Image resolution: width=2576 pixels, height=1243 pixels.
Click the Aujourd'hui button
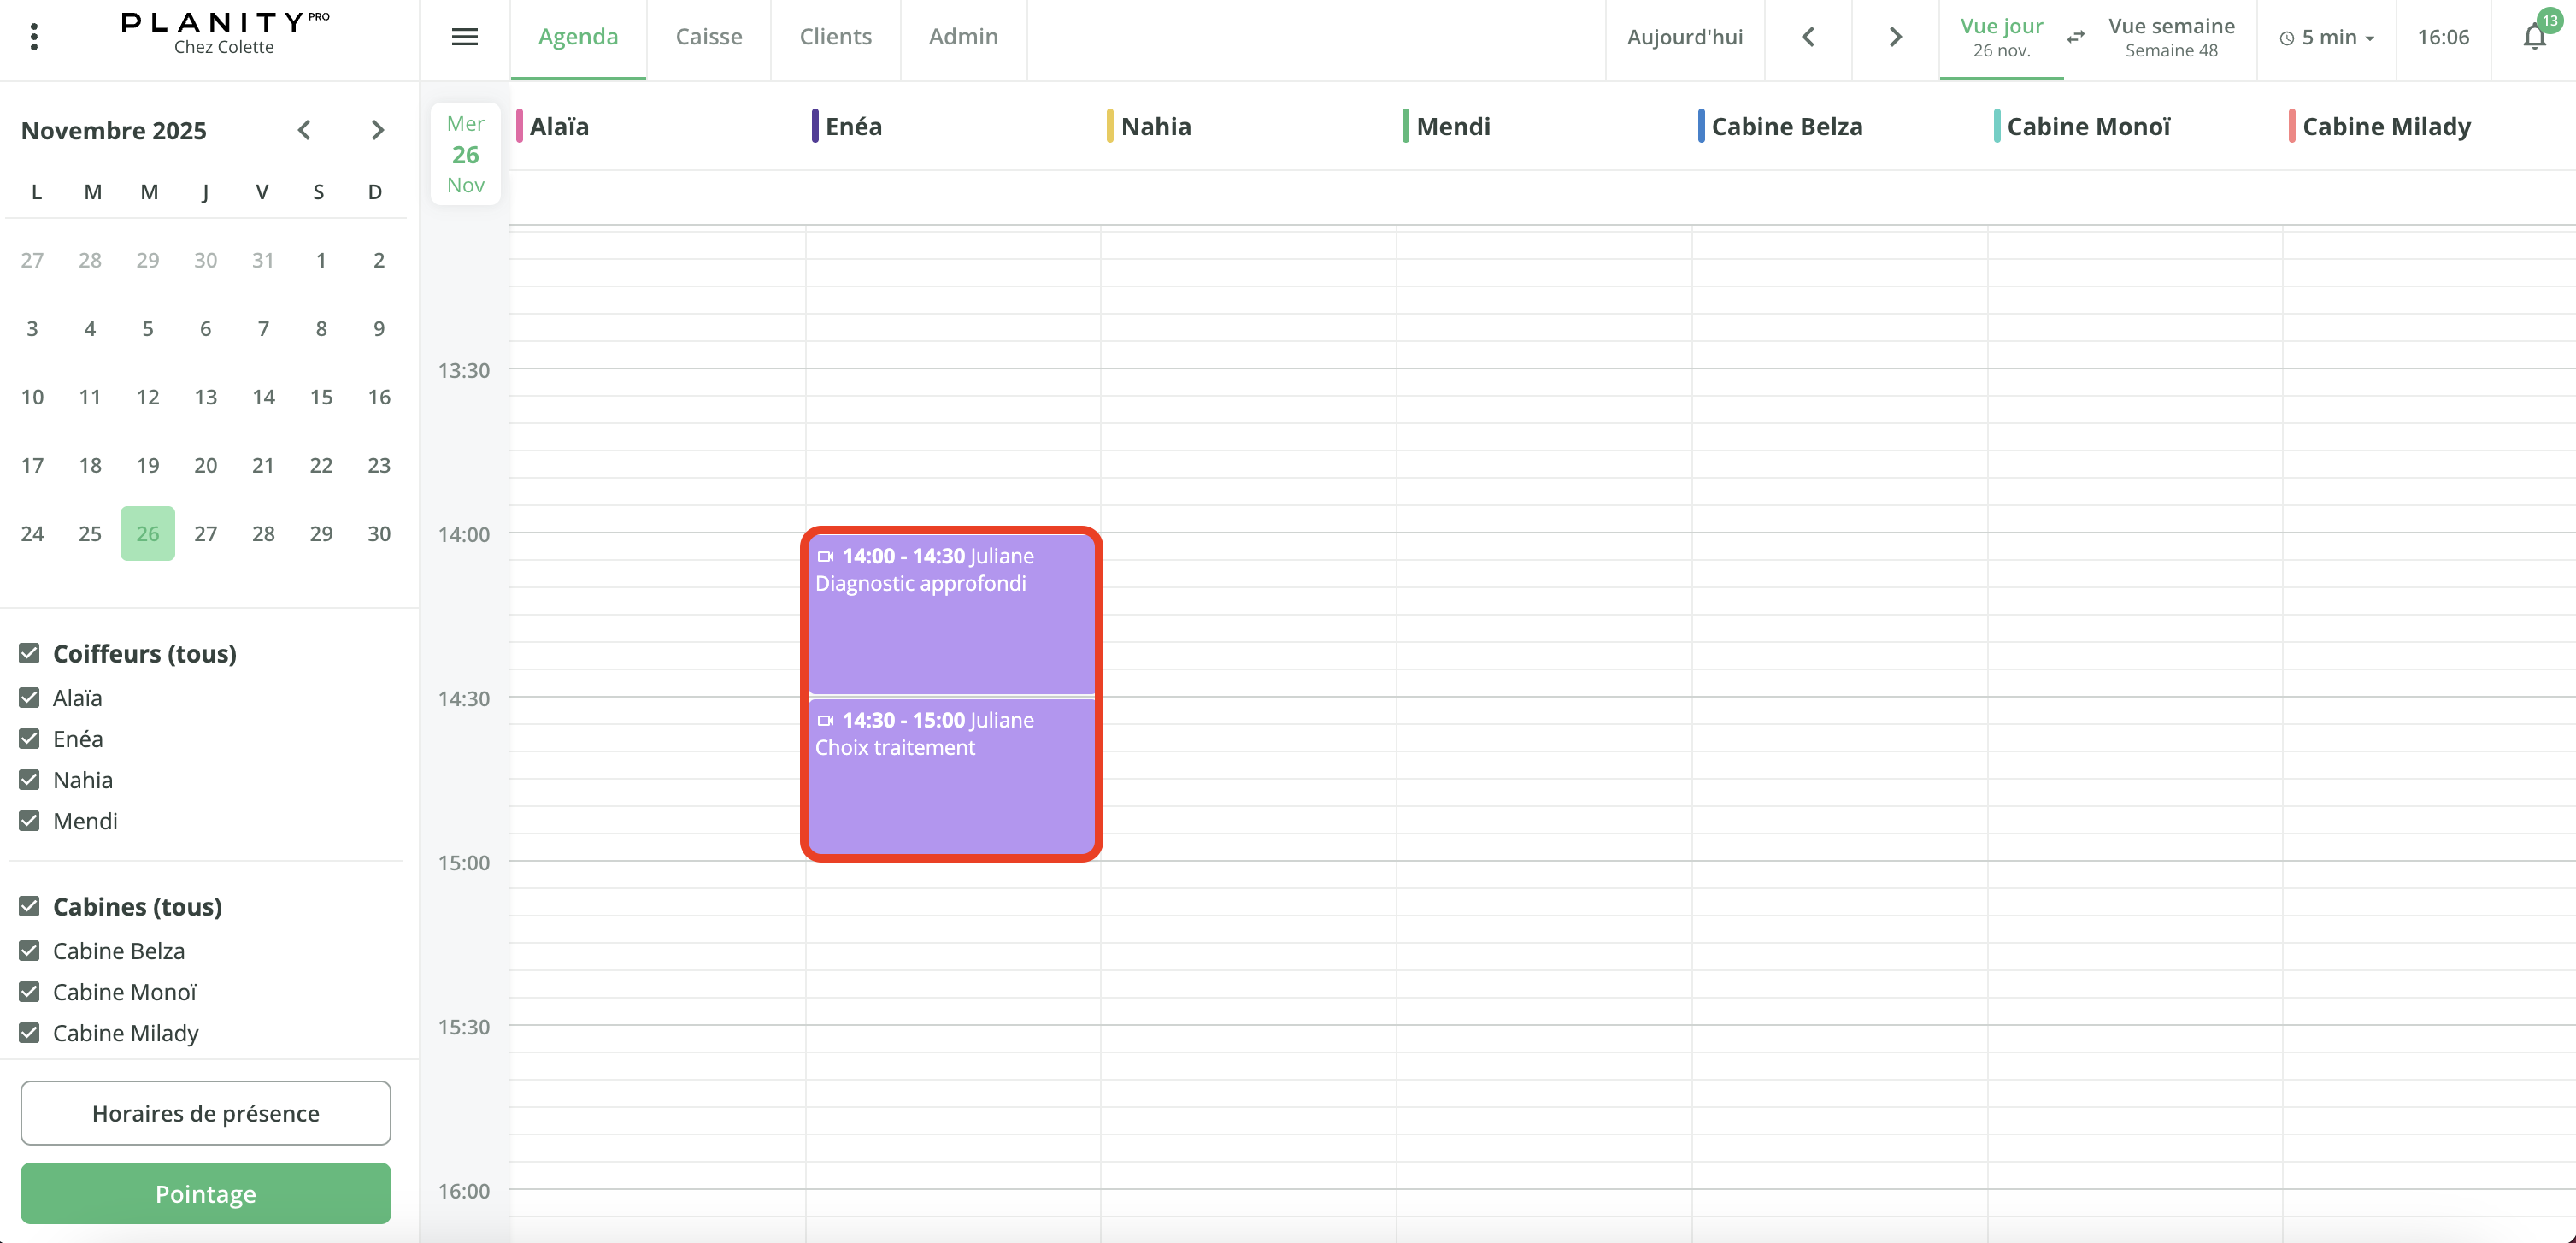(x=1684, y=37)
